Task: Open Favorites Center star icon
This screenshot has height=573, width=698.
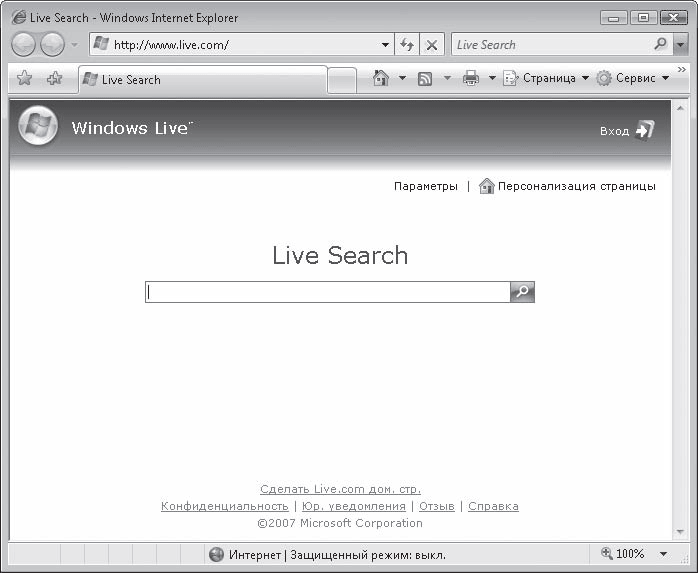Action: 25,79
